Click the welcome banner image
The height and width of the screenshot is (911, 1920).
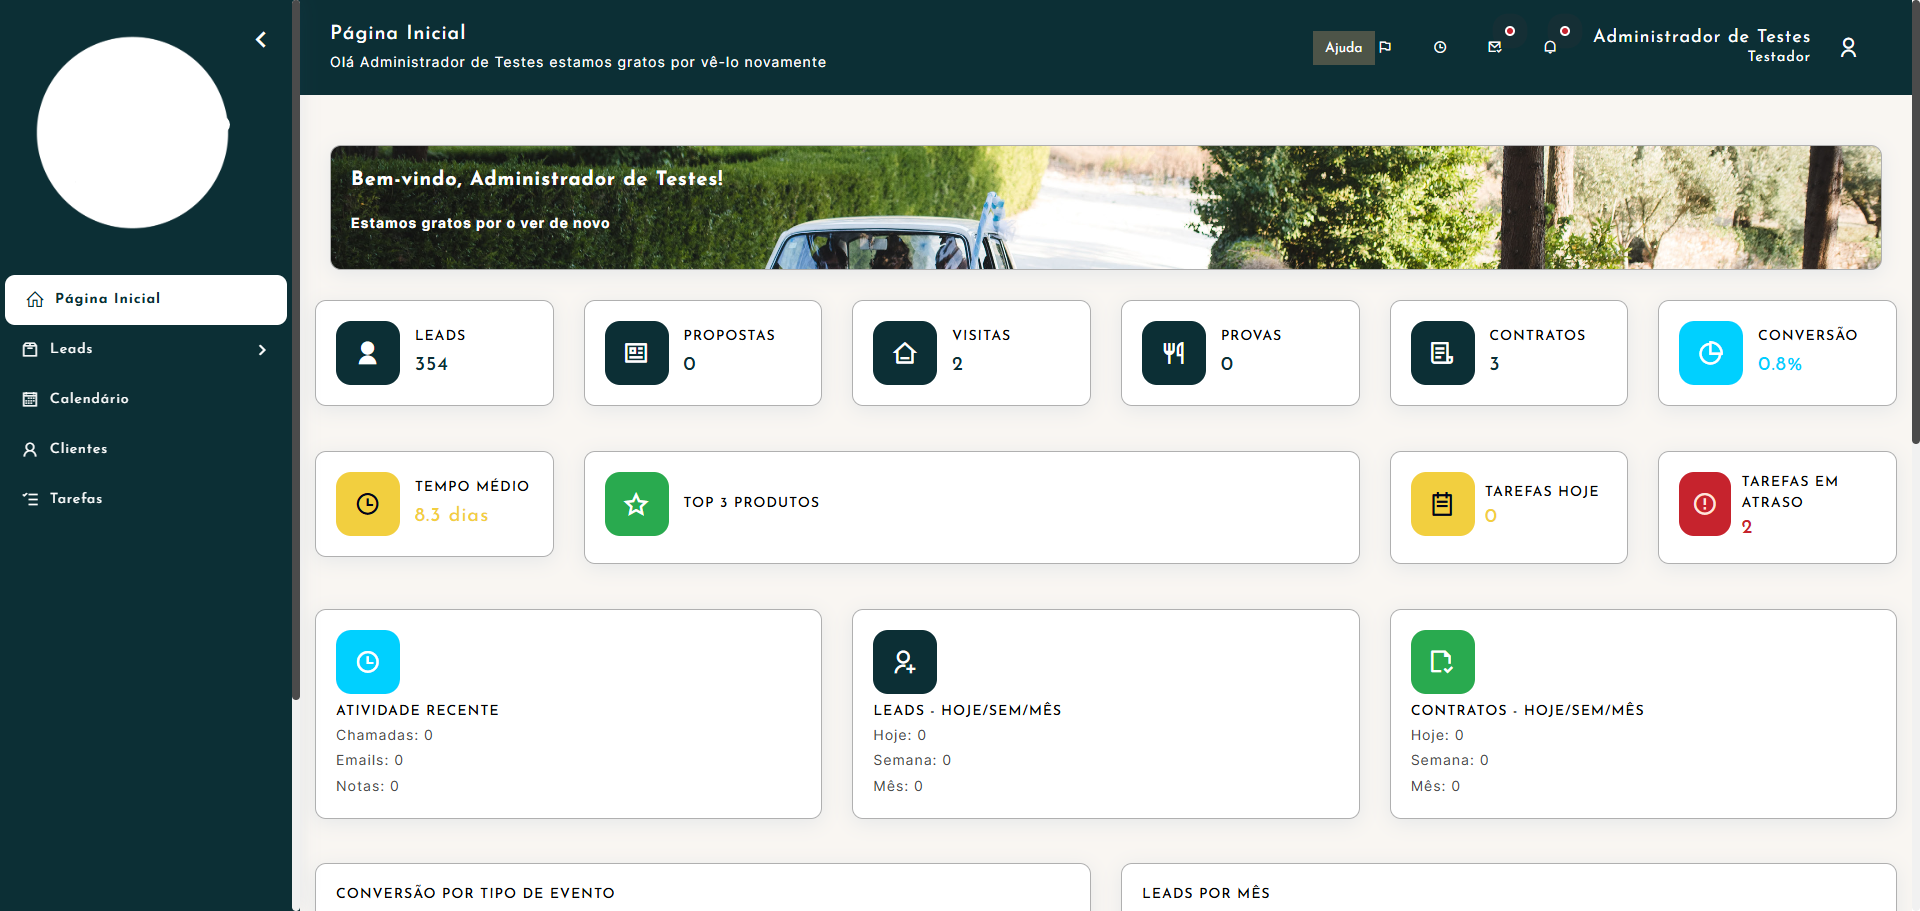tap(1105, 208)
